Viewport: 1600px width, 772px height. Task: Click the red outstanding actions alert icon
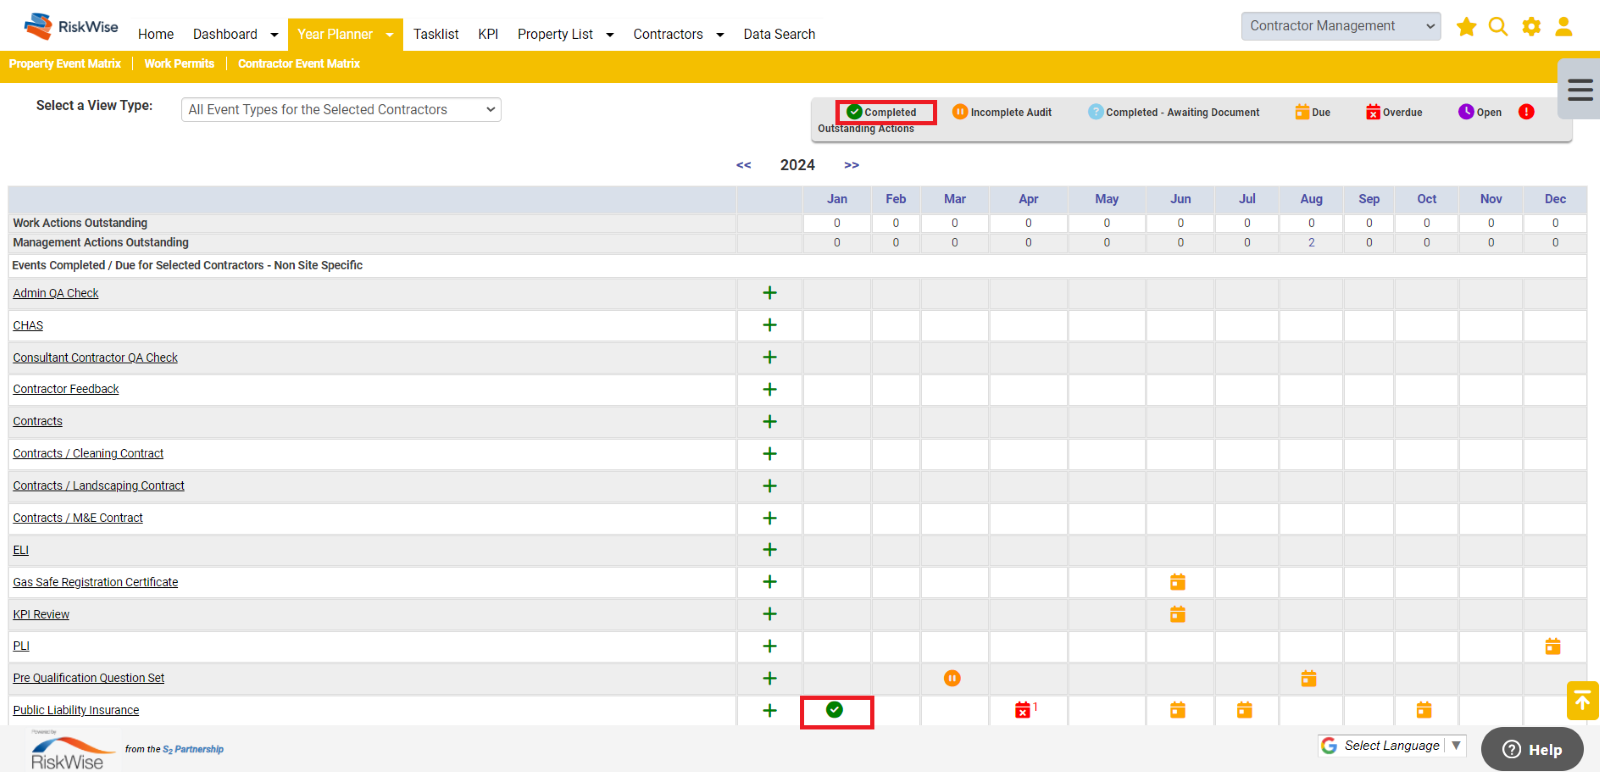(1526, 112)
